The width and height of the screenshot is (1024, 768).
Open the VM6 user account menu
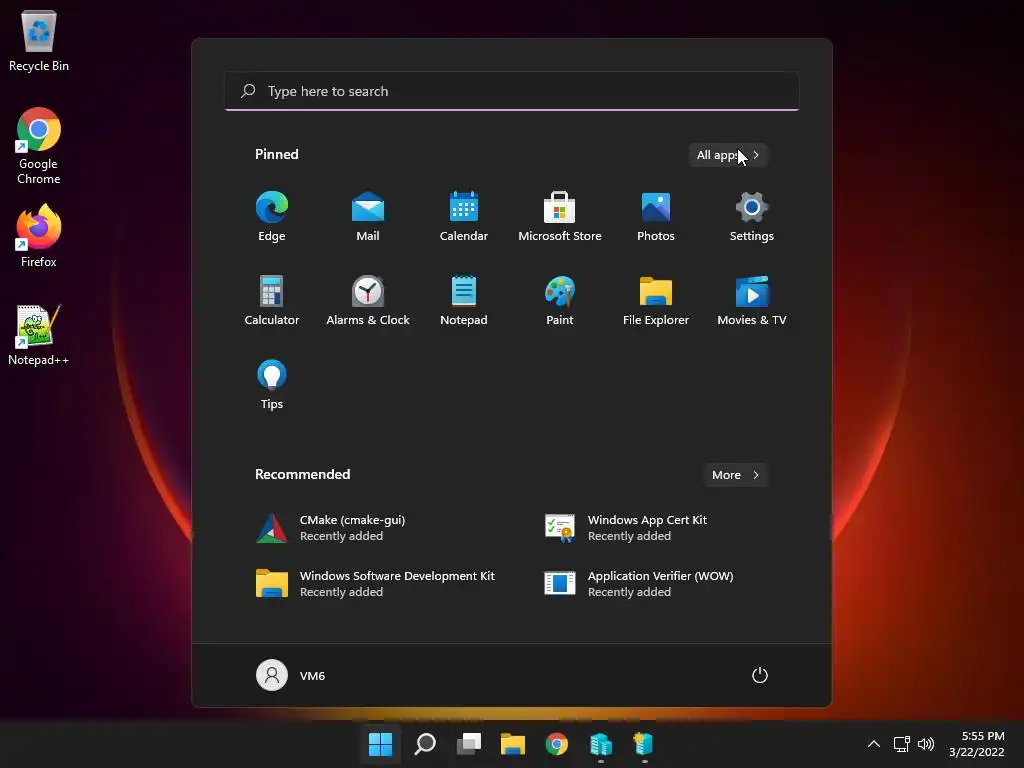[291, 675]
